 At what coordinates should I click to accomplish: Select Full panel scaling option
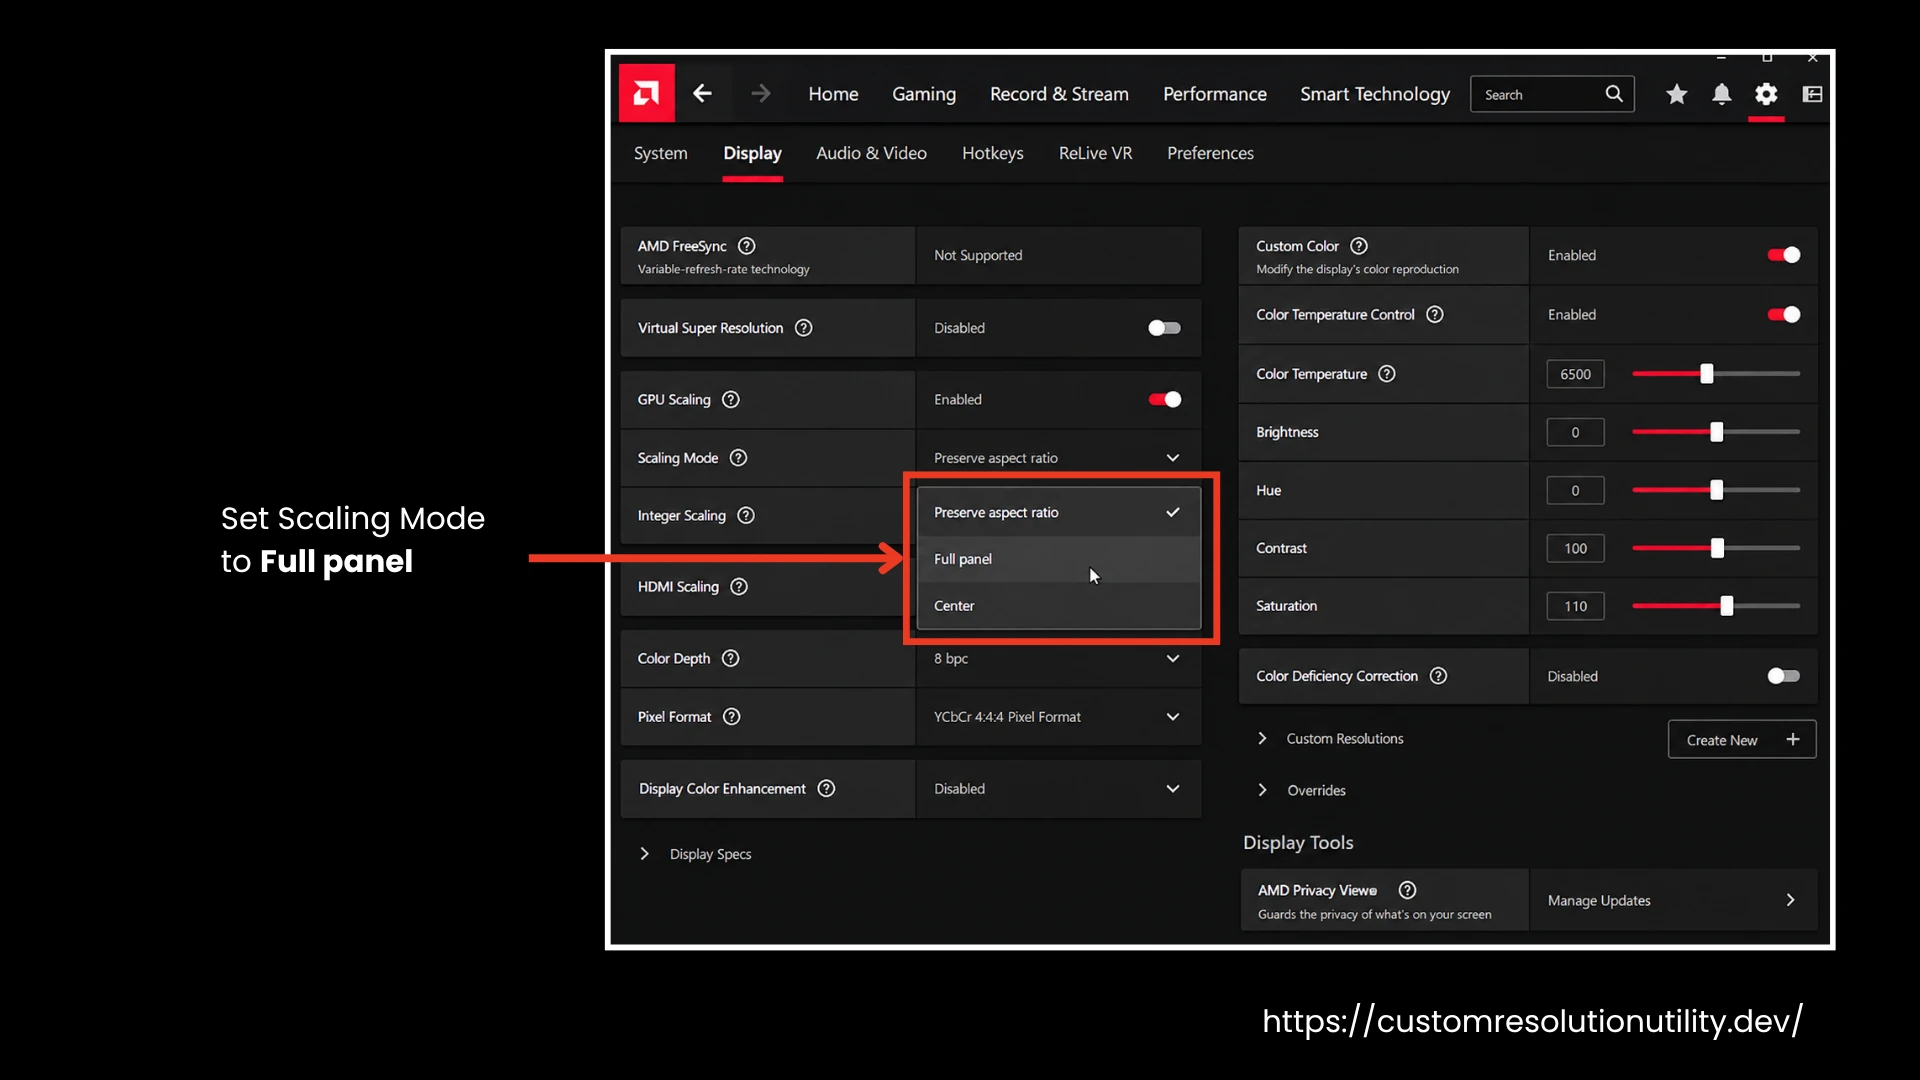(1058, 559)
